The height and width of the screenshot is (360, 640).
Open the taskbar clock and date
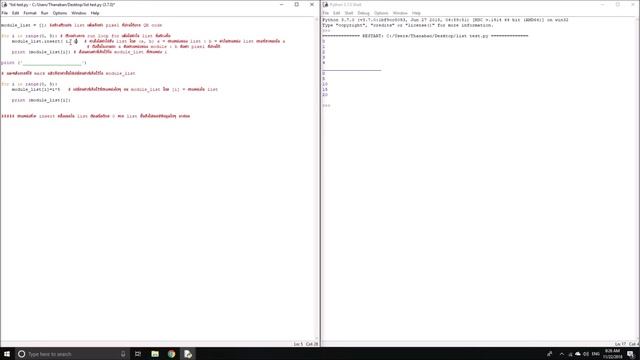click(x=612, y=354)
